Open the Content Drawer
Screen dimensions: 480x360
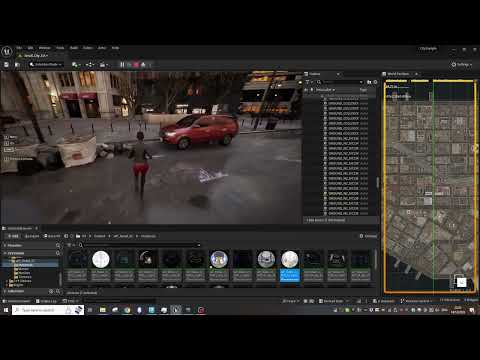pyautogui.click(x=17, y=301)
